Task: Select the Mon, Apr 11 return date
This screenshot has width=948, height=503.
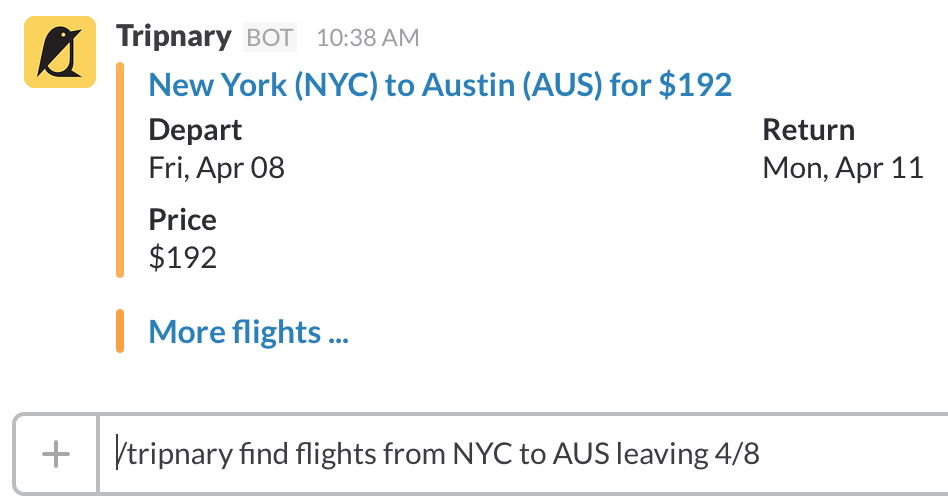Action: point(842,167)
